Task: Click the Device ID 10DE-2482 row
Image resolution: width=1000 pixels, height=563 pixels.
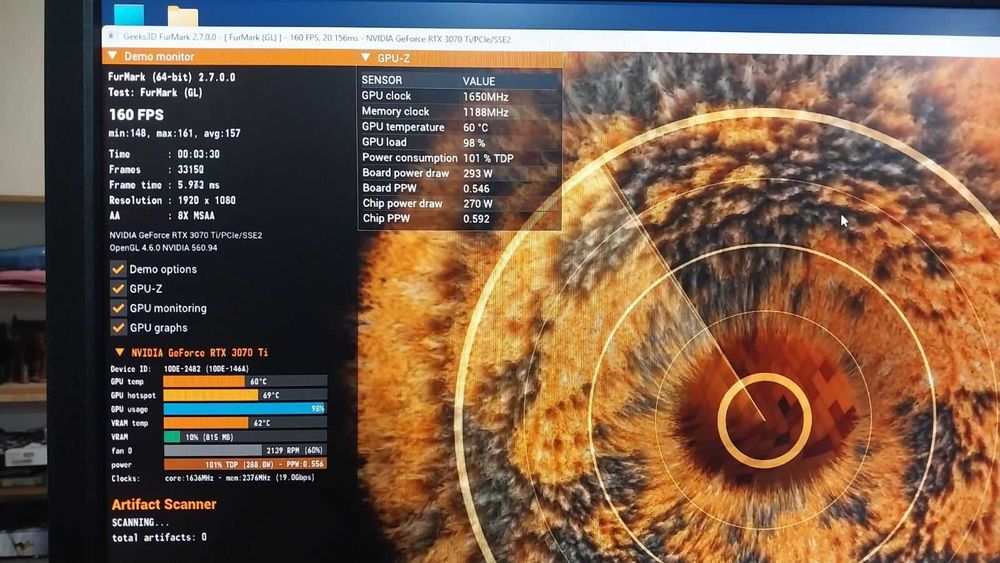Action: [x=179, y=369]
